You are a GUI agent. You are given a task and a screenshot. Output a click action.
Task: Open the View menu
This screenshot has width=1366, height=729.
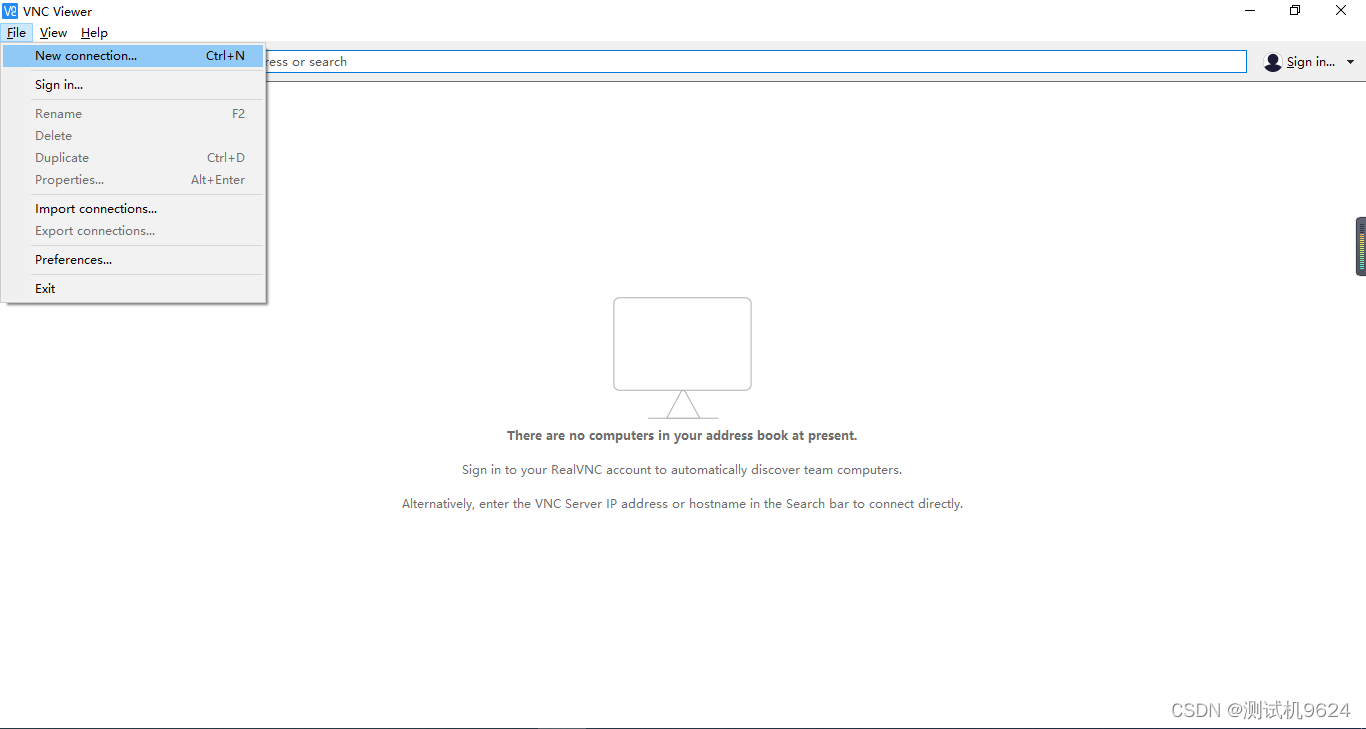click(54, 33)
